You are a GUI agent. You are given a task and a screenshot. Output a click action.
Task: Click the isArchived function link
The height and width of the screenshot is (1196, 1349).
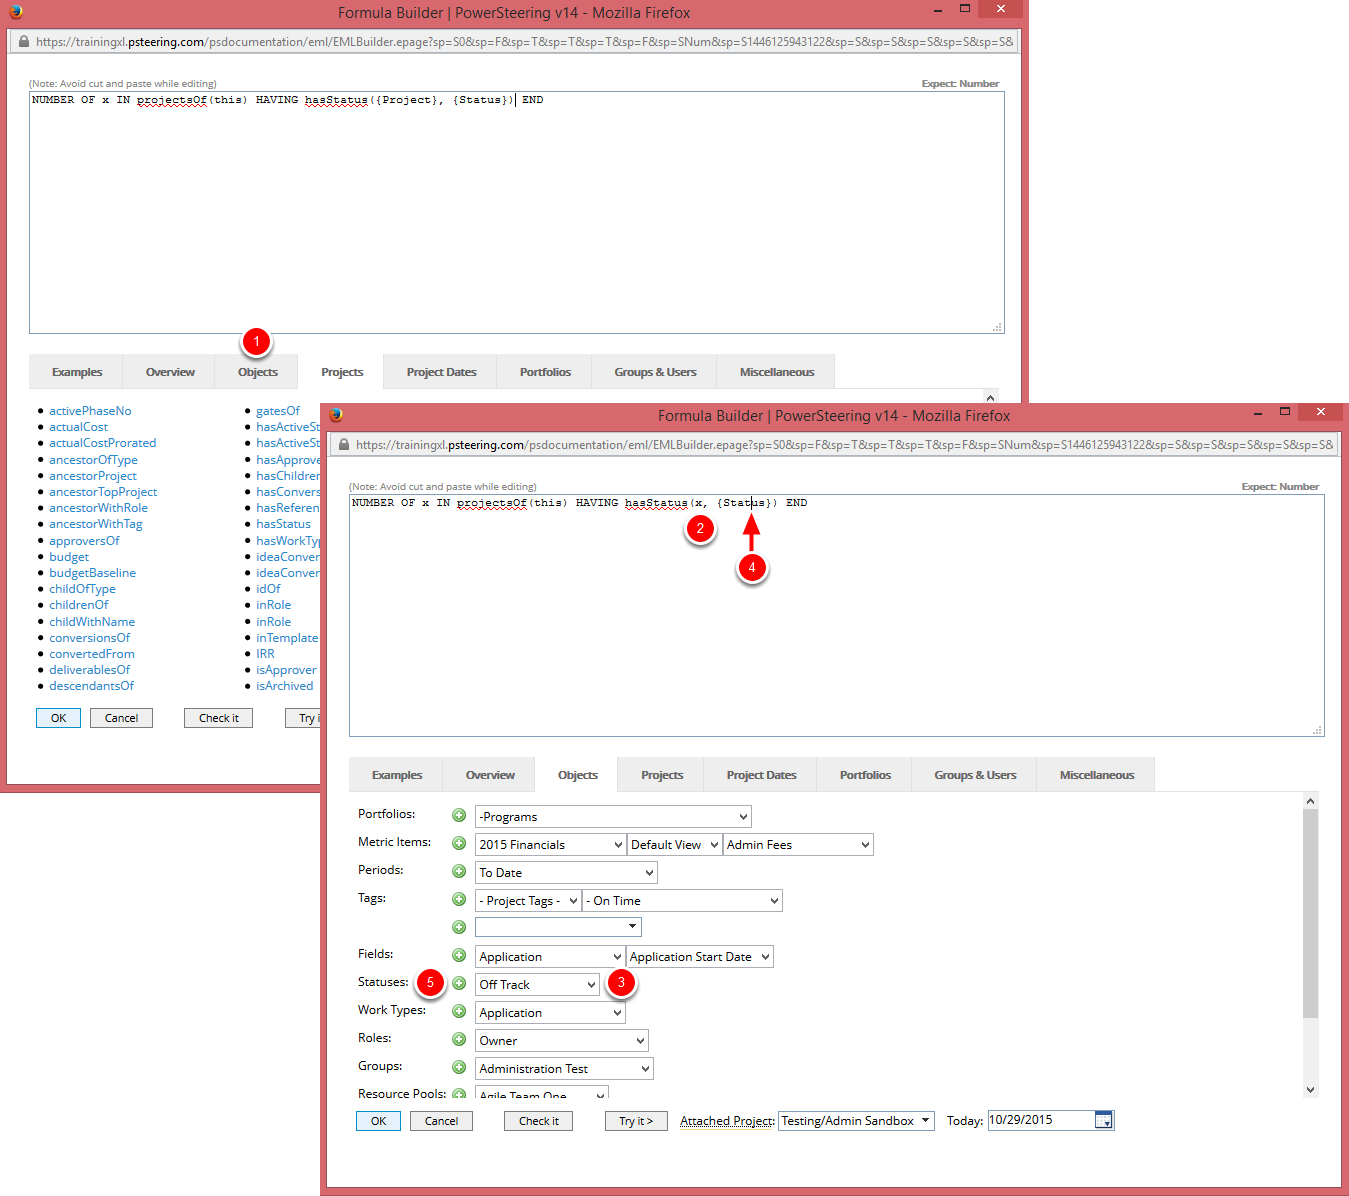[284, 686]
